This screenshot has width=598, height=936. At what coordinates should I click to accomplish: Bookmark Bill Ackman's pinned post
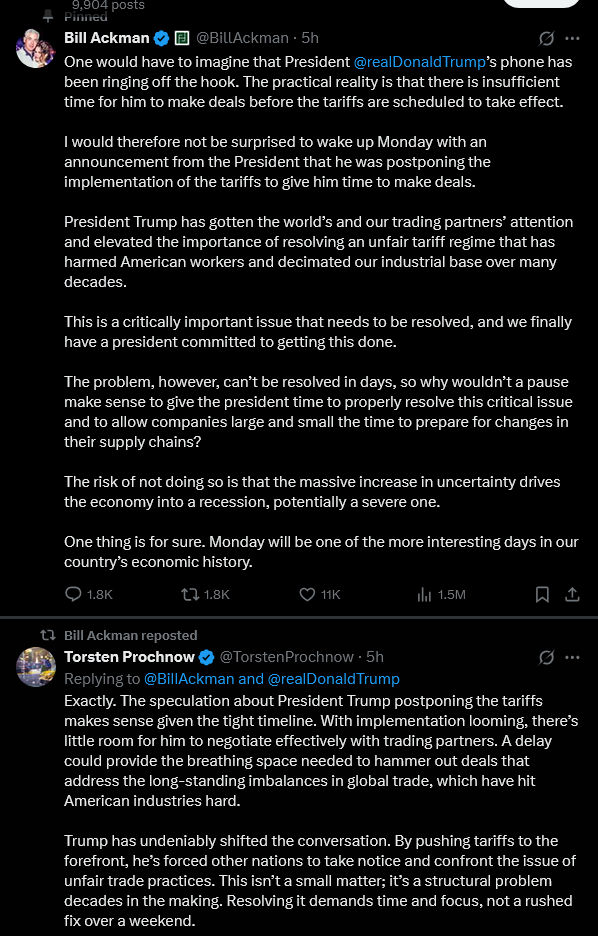tap(542, 595)
